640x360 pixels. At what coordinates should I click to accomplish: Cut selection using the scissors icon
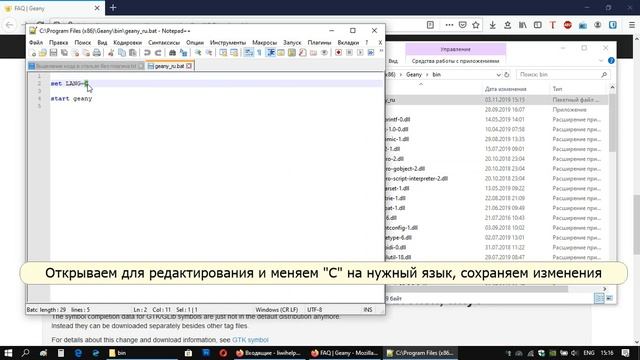(111, 53)
